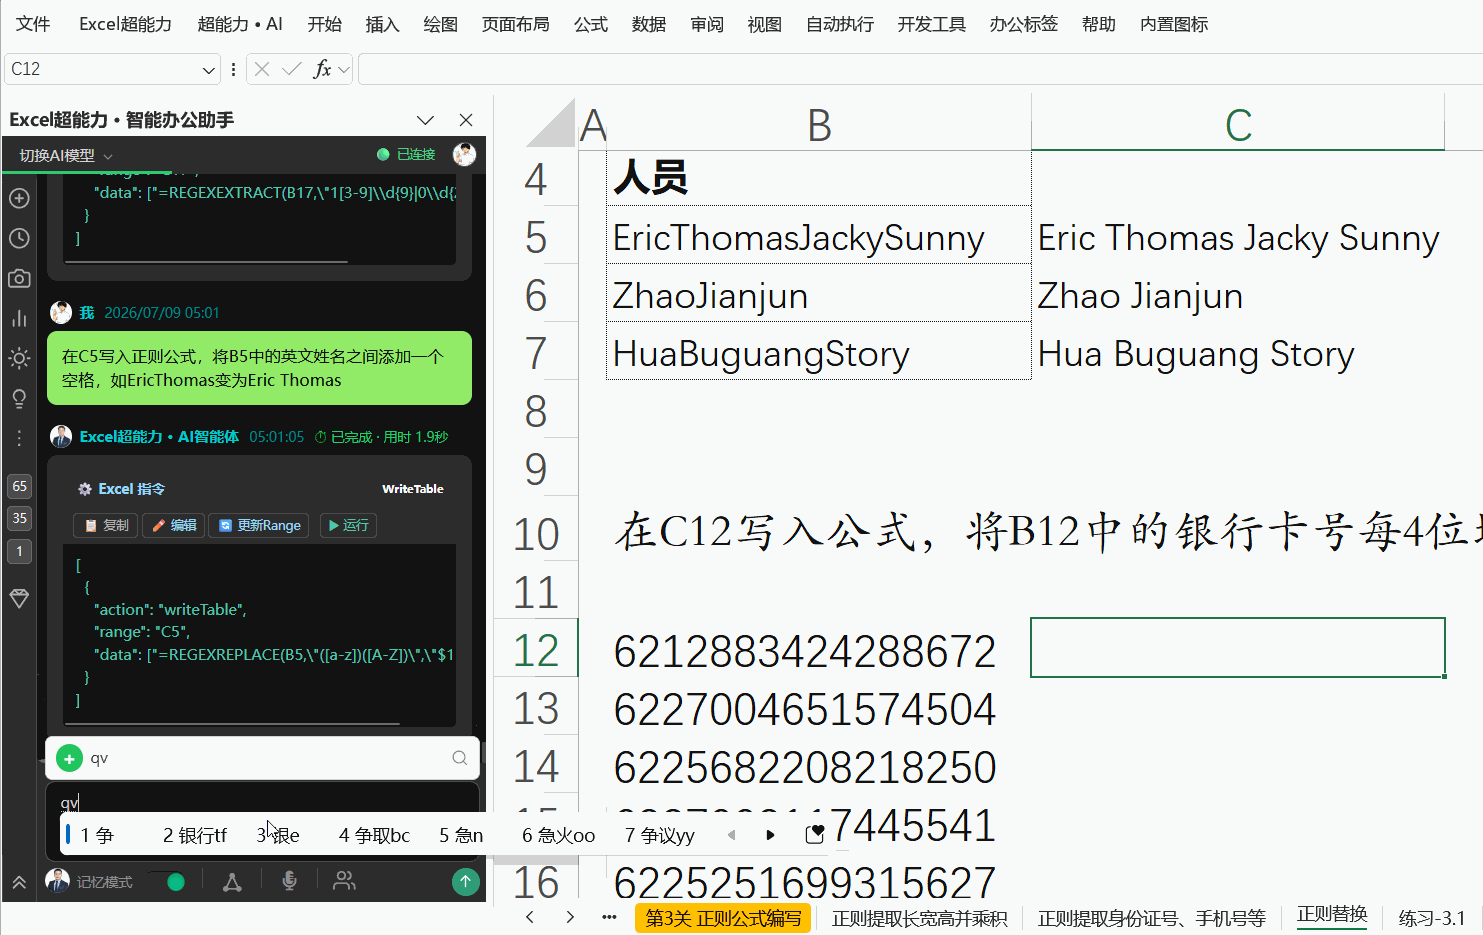
Task: Open the bar chart icon in sidebar
Action: coord(19,318)
